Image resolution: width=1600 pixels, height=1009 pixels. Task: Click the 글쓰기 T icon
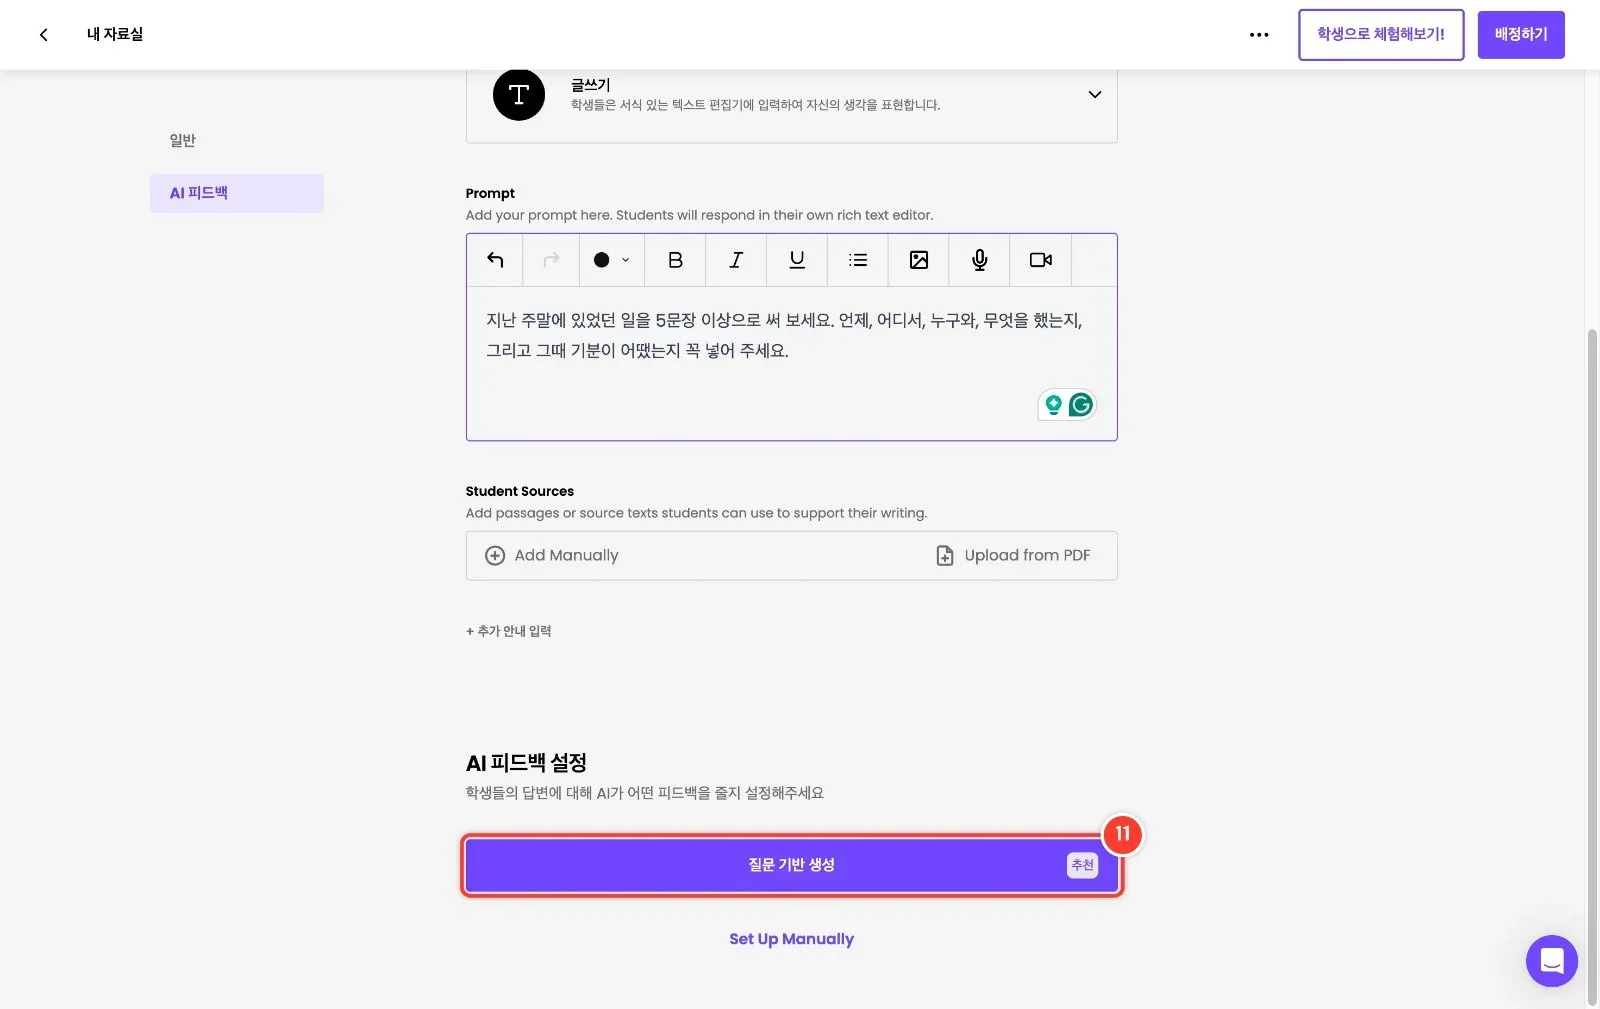(x=519, y=95)
